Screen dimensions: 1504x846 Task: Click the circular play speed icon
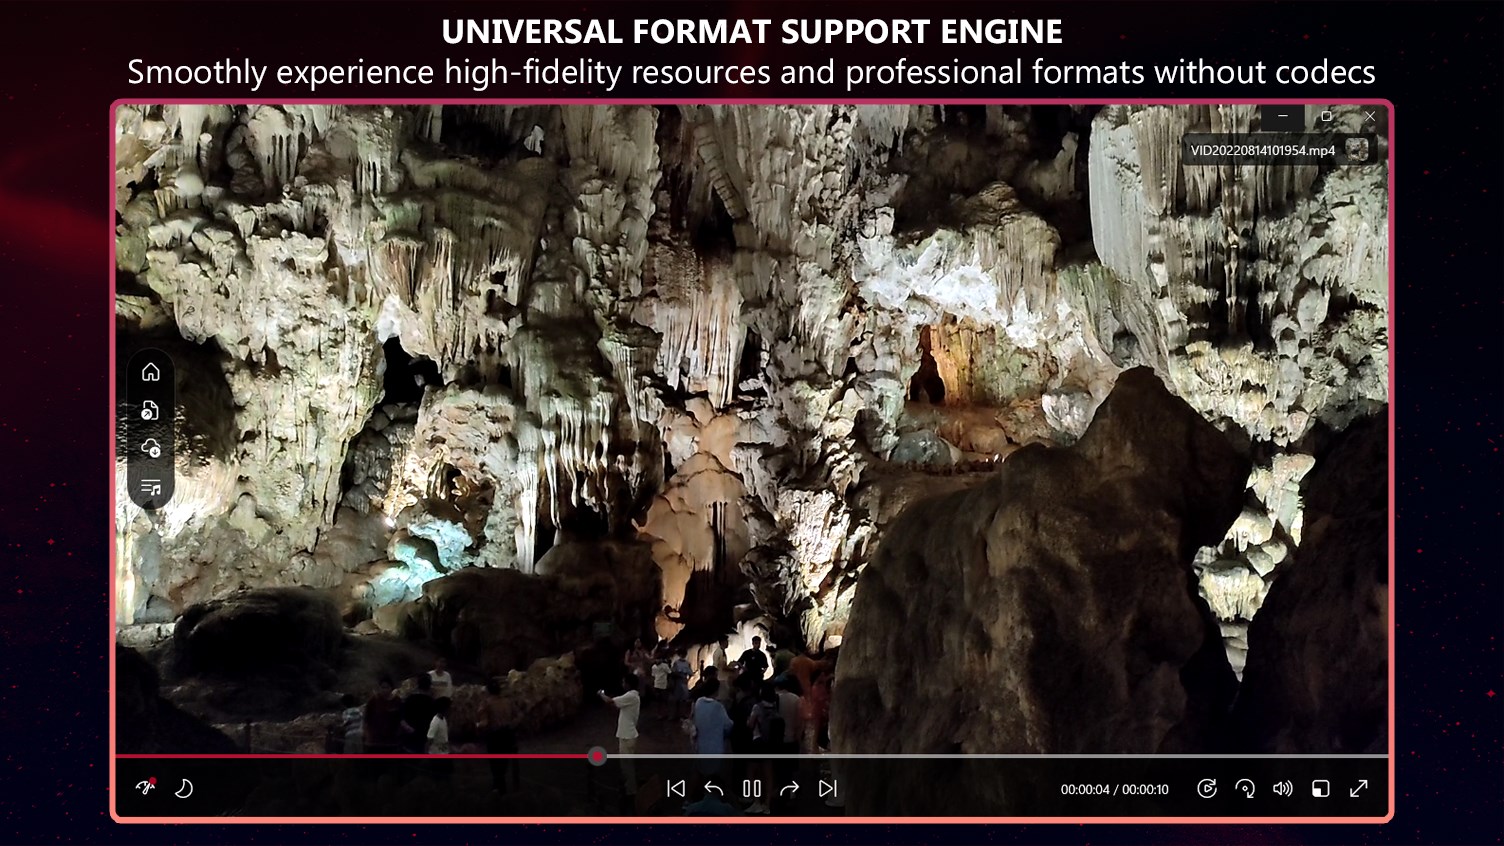[1207, 788]
